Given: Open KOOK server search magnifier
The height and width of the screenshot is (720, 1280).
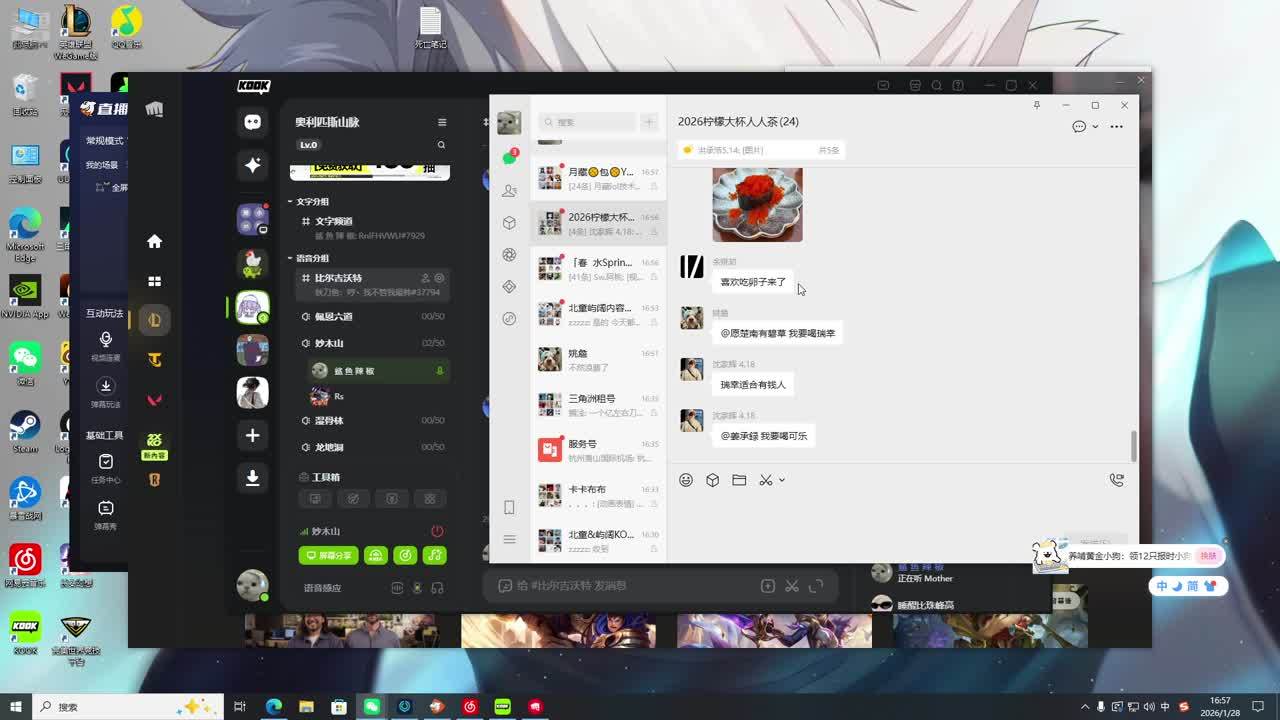Looking at the screenshot, I should pos(441,145).
